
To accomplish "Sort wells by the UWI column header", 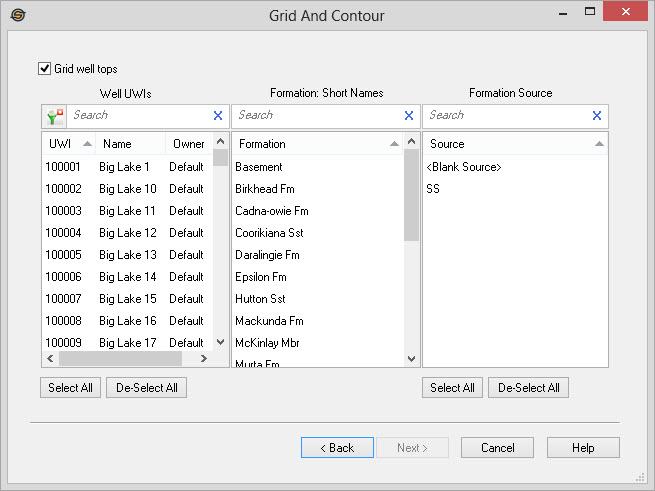I will [60, 144].
